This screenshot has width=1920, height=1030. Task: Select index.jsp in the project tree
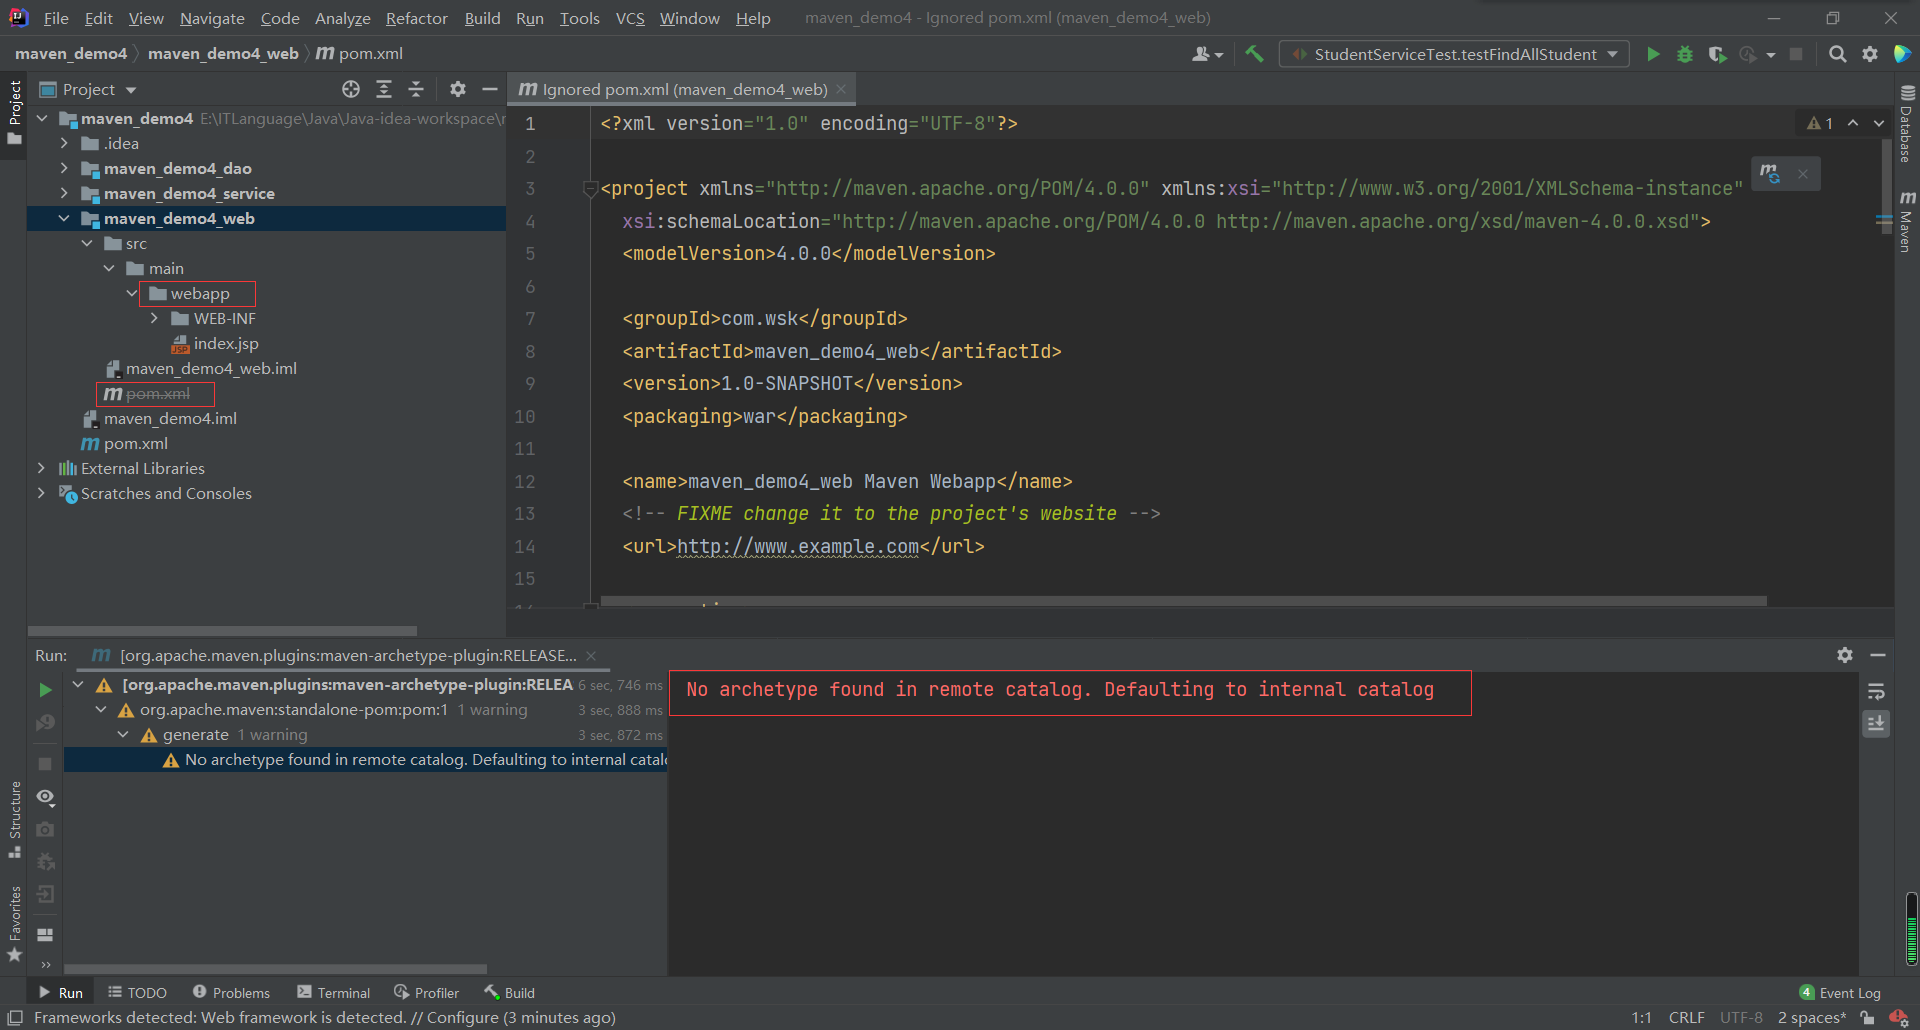click(226, 343)
